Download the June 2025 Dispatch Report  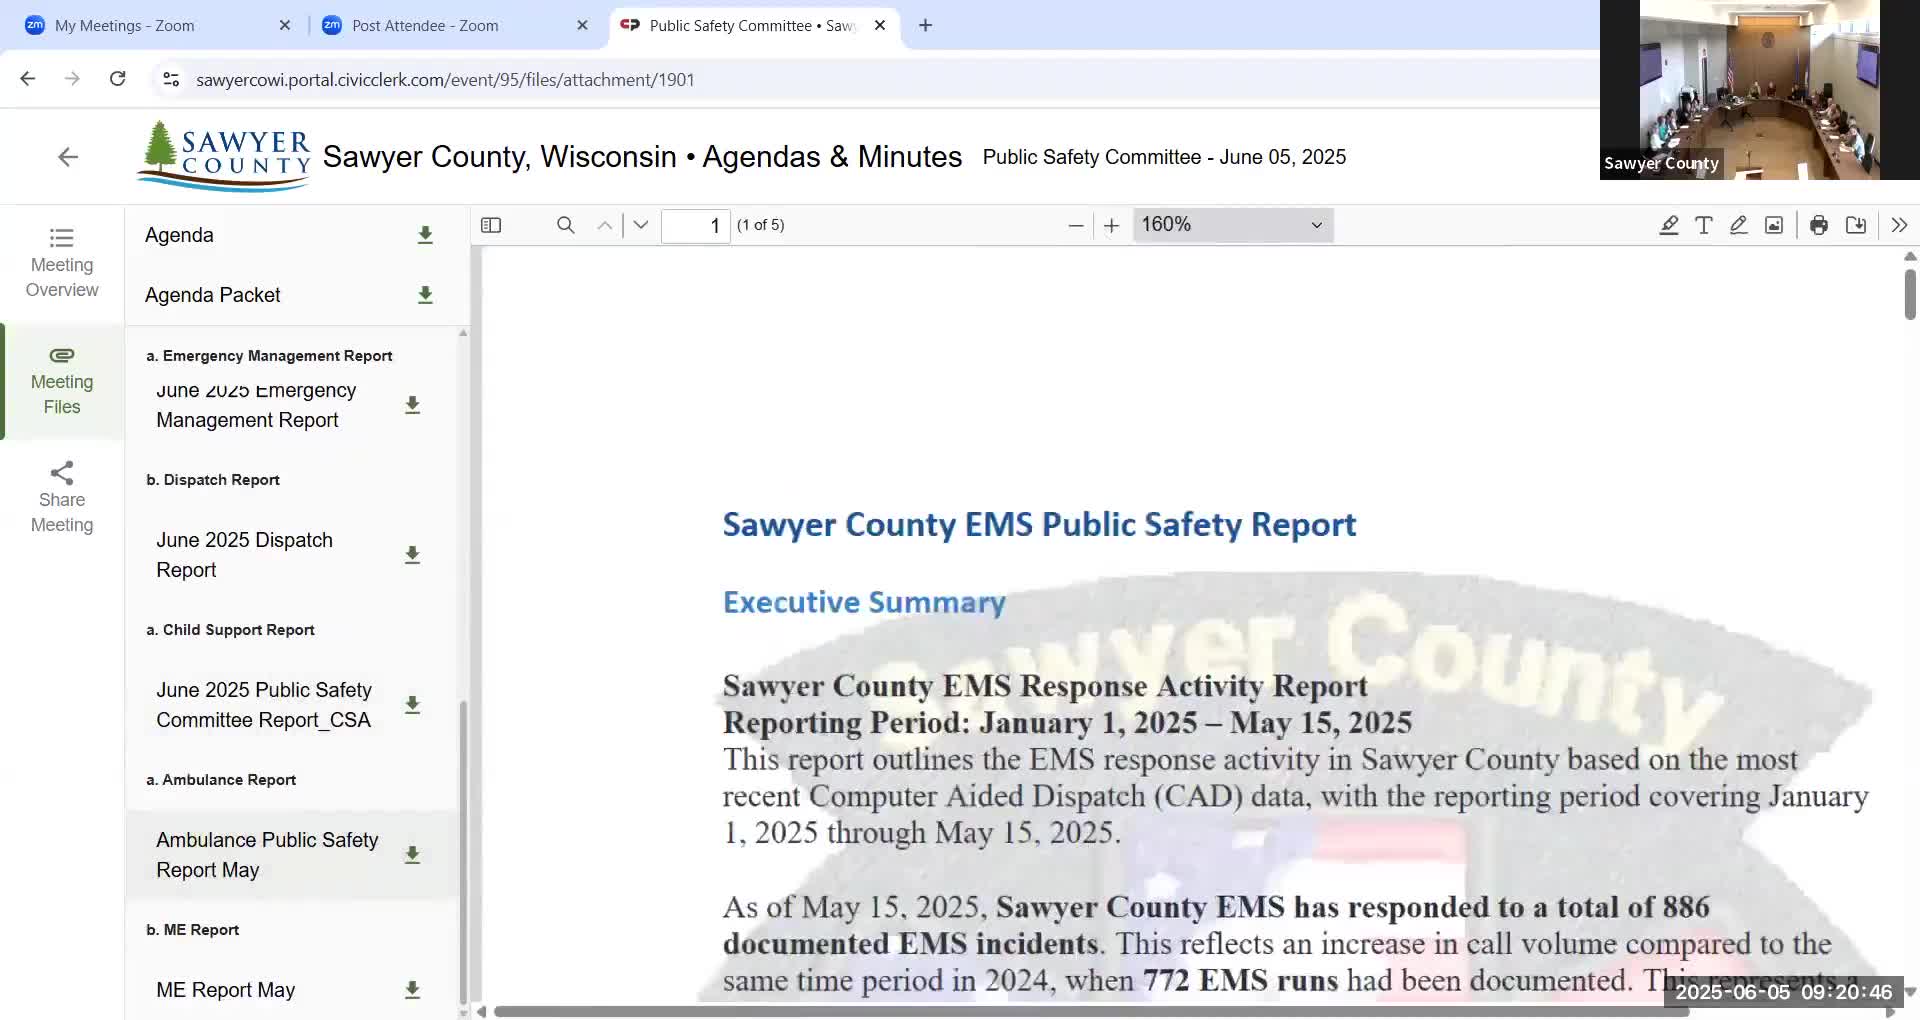point(412,555)
